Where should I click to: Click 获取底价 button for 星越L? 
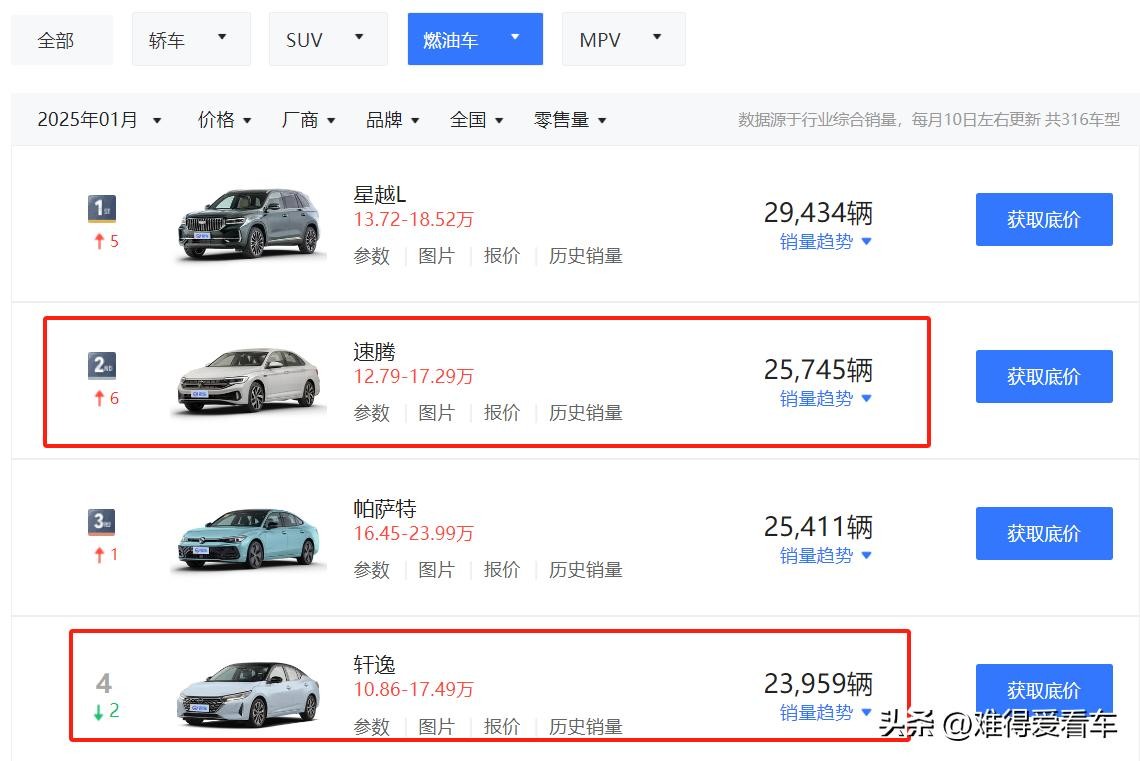pyautogui.click(x=1043, y=220)
